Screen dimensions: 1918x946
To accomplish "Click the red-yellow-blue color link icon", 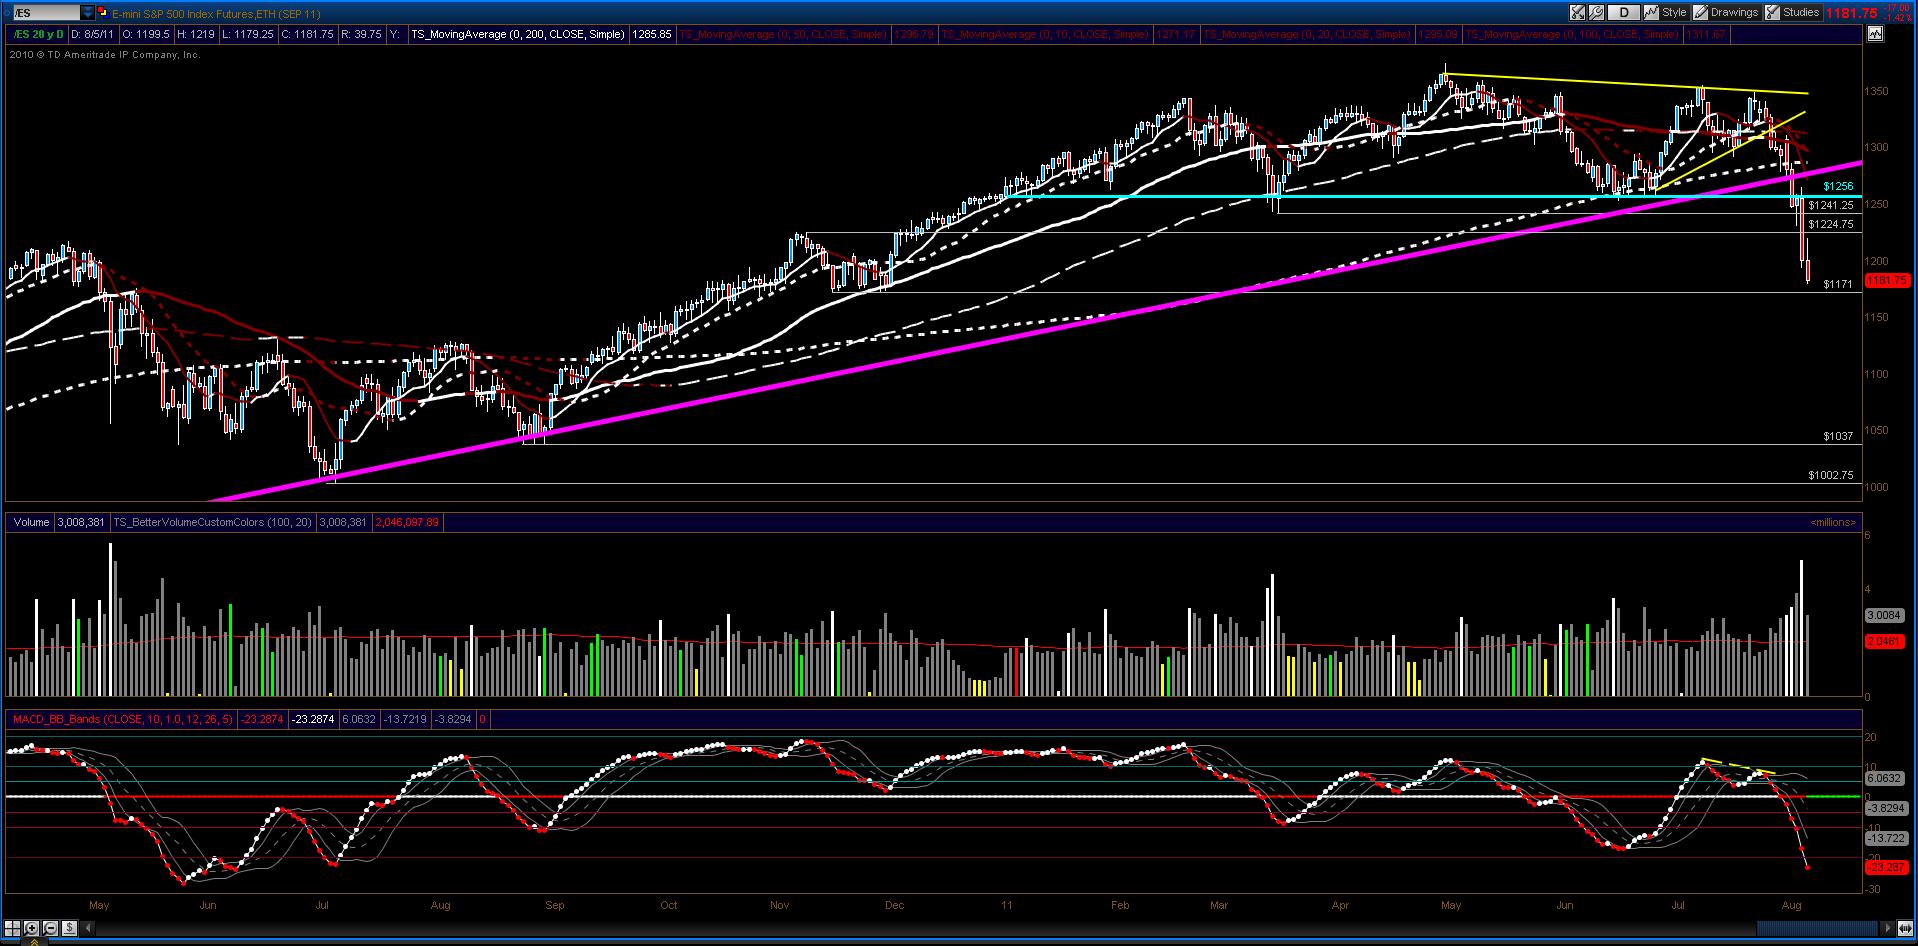I will (103, 13).
